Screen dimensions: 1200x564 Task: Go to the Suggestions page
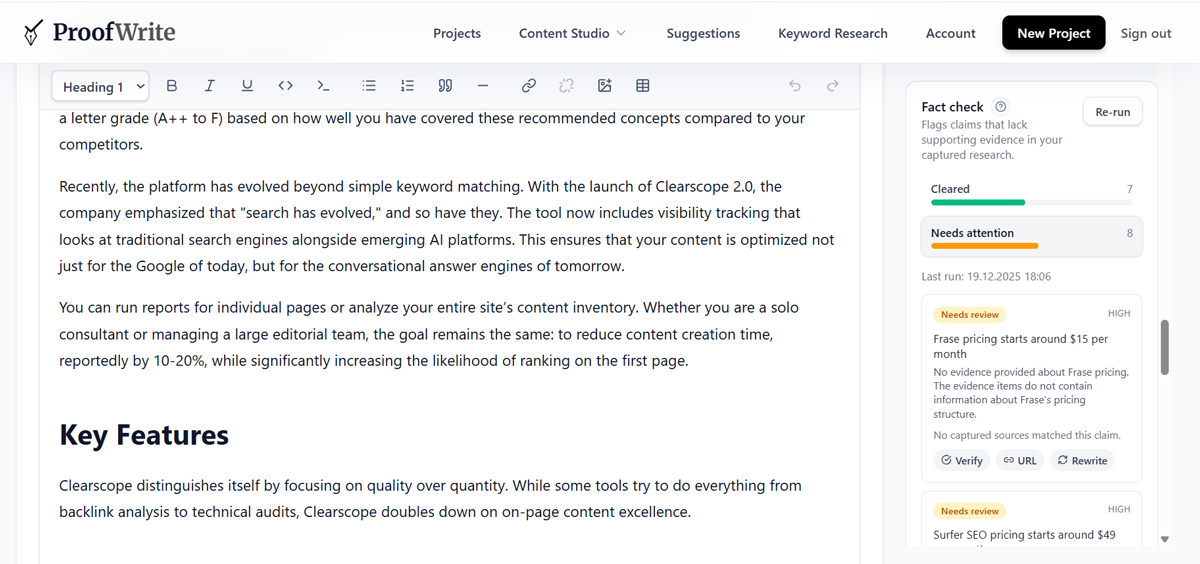pos(703,33)
